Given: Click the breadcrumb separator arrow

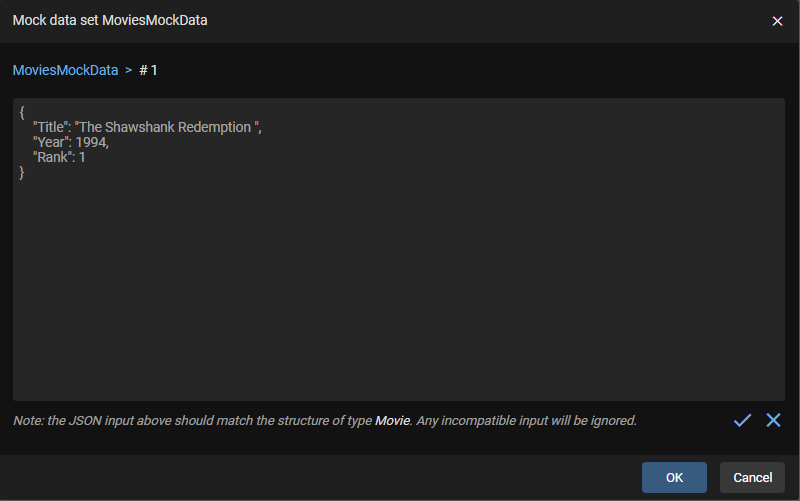Looking at the screenshot, I should 128,70.
